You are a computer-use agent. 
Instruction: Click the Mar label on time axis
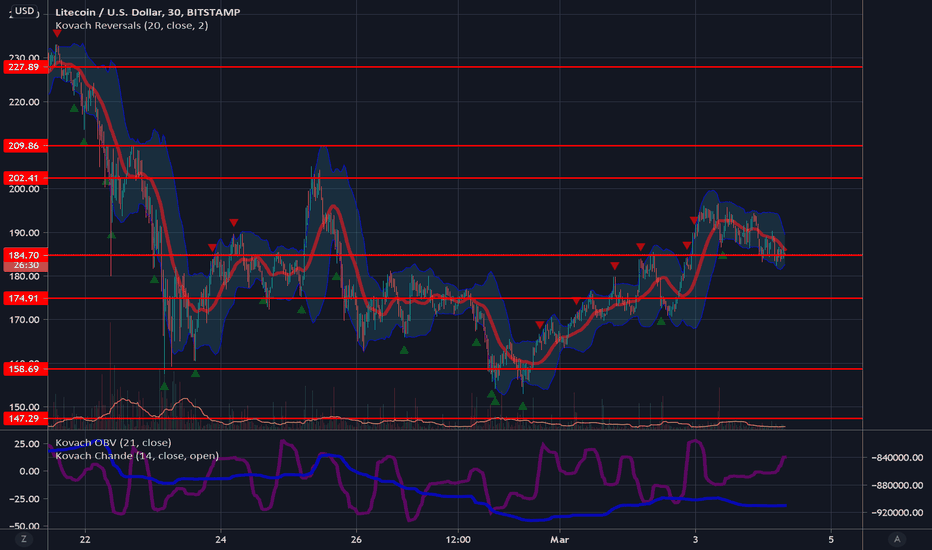click(x=559, y=540)
